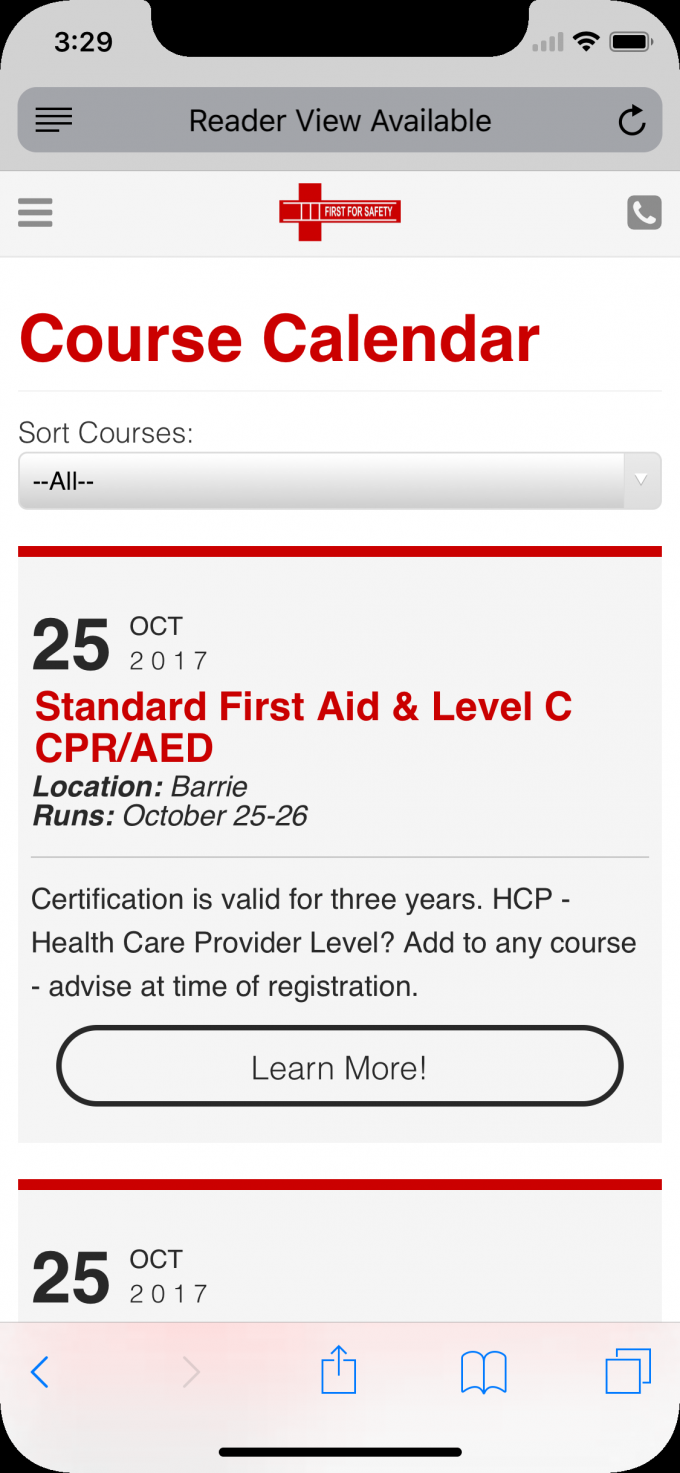
Task: Reload the page with the refresh icon
Action: pyautogui.click(x=631, y=121)
